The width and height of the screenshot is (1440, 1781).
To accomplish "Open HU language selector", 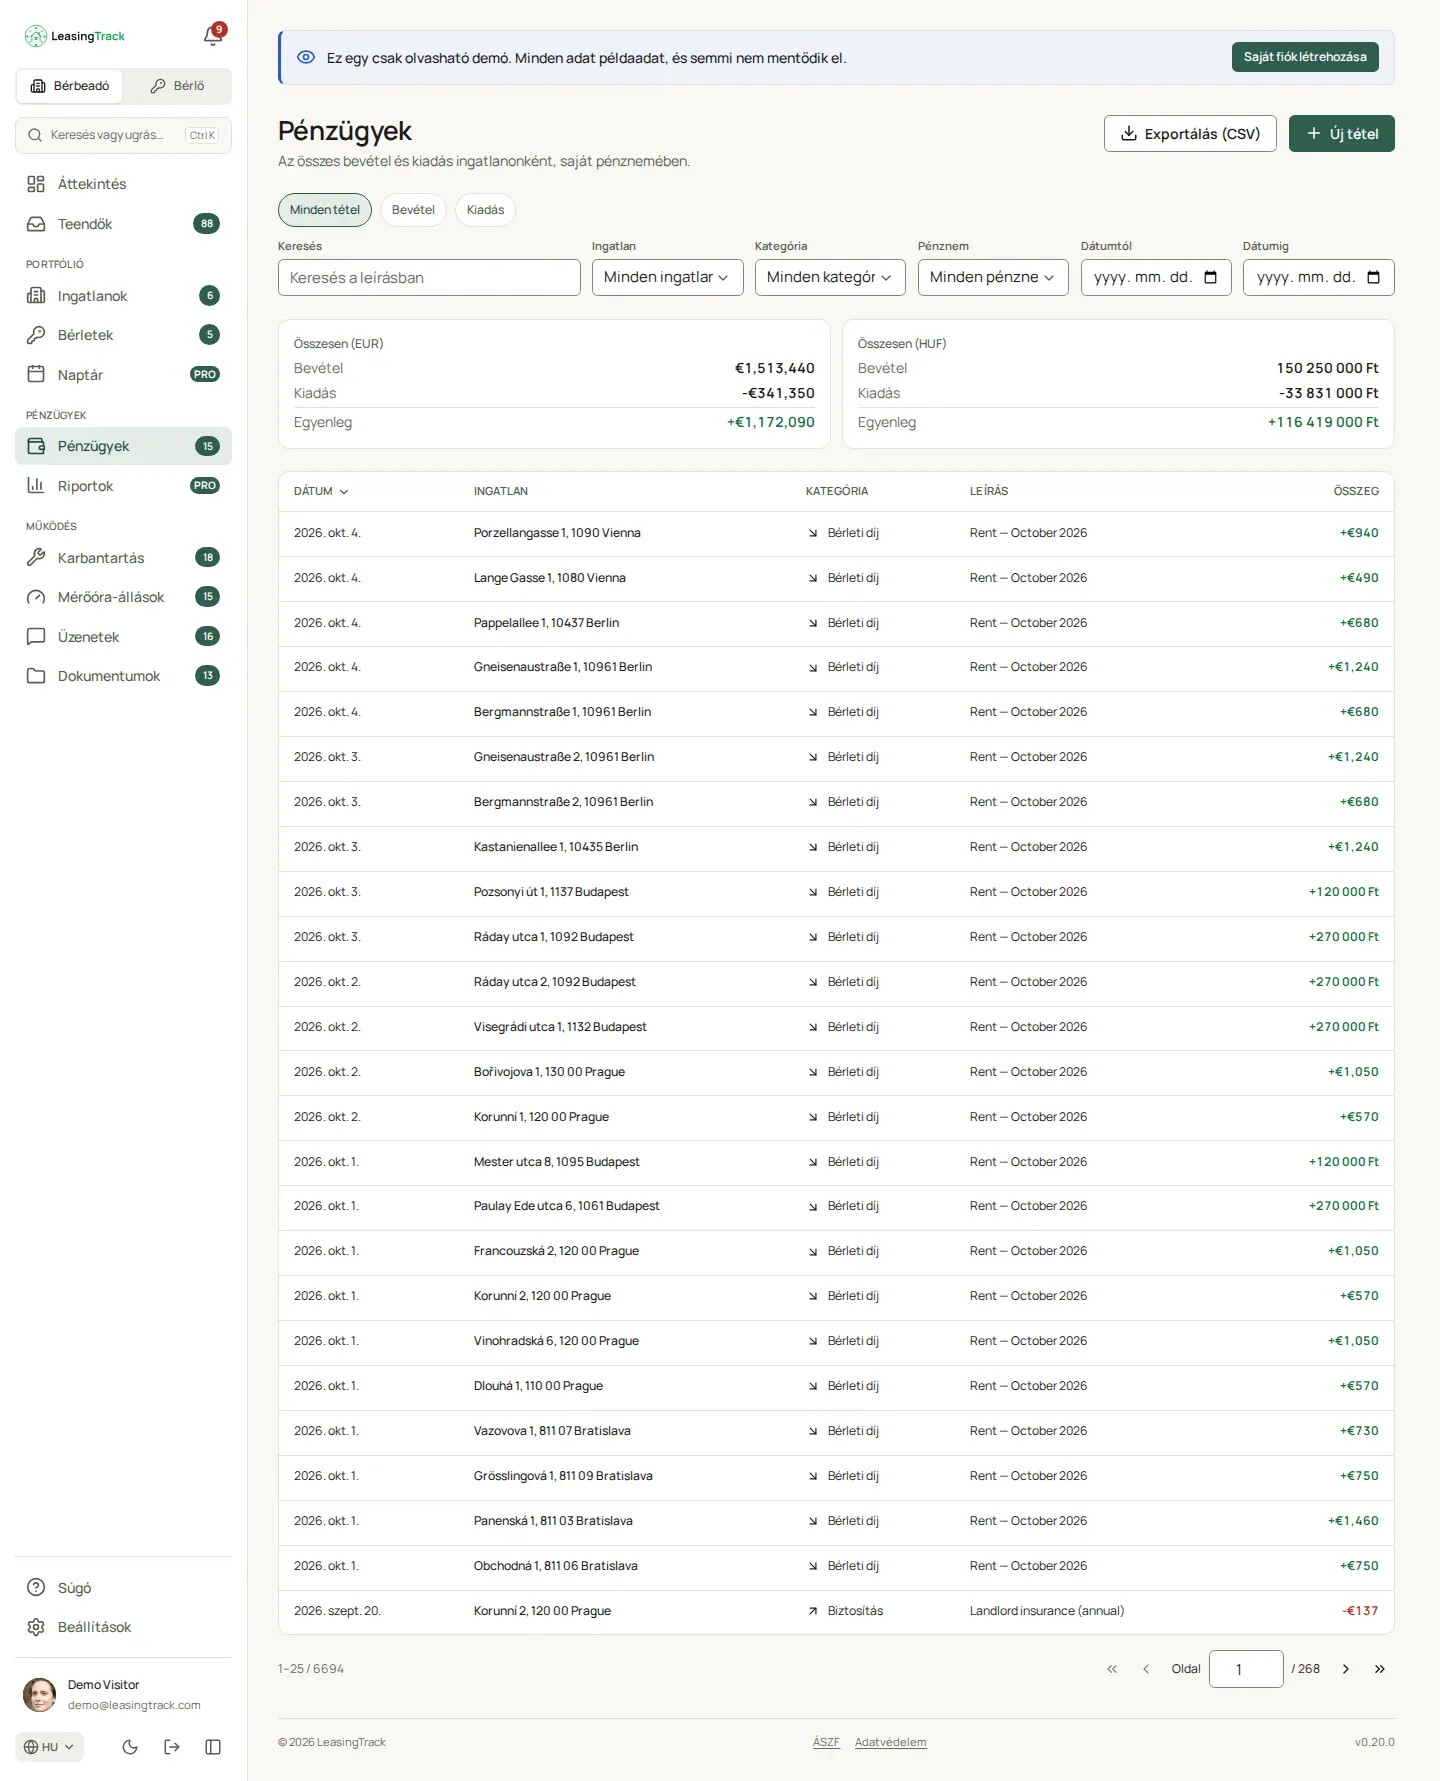I will tap(49, 1747).
